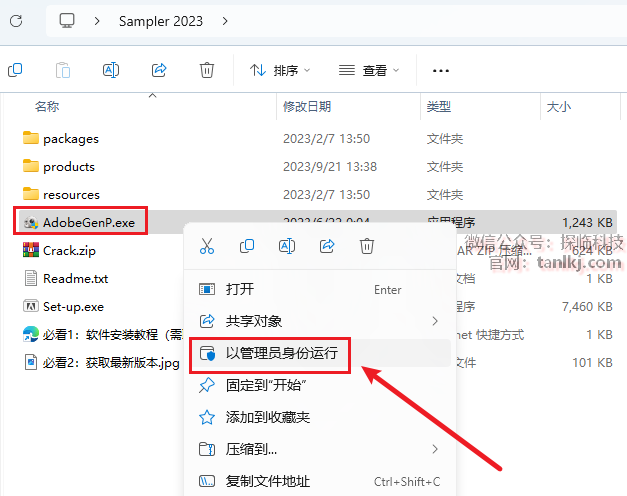Sort by the 名称 column header
Viewport: 627px width, 496px height.
coord(47,106)
